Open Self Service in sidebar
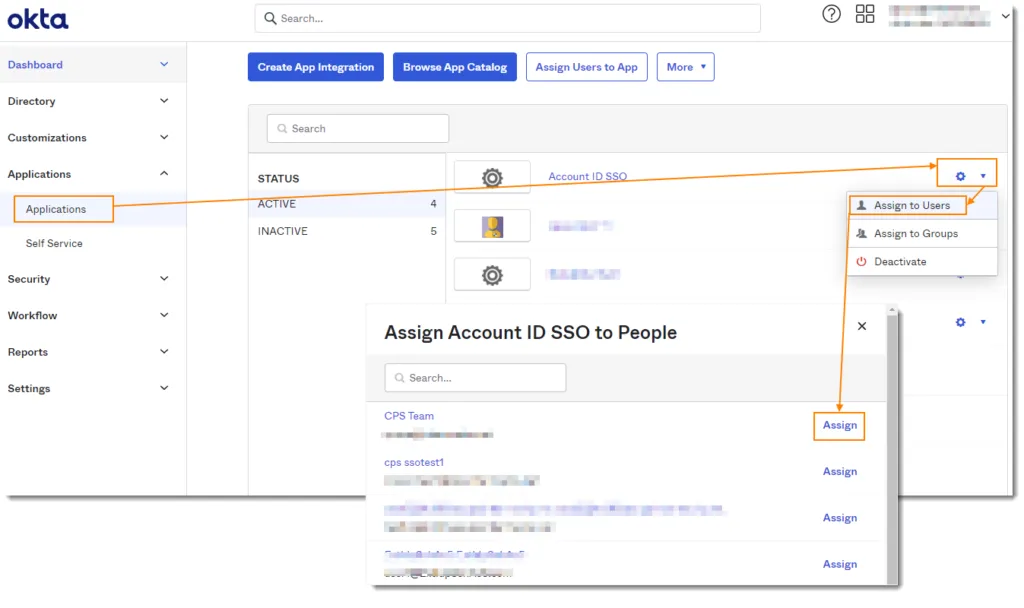 click(x=54, y=243)
